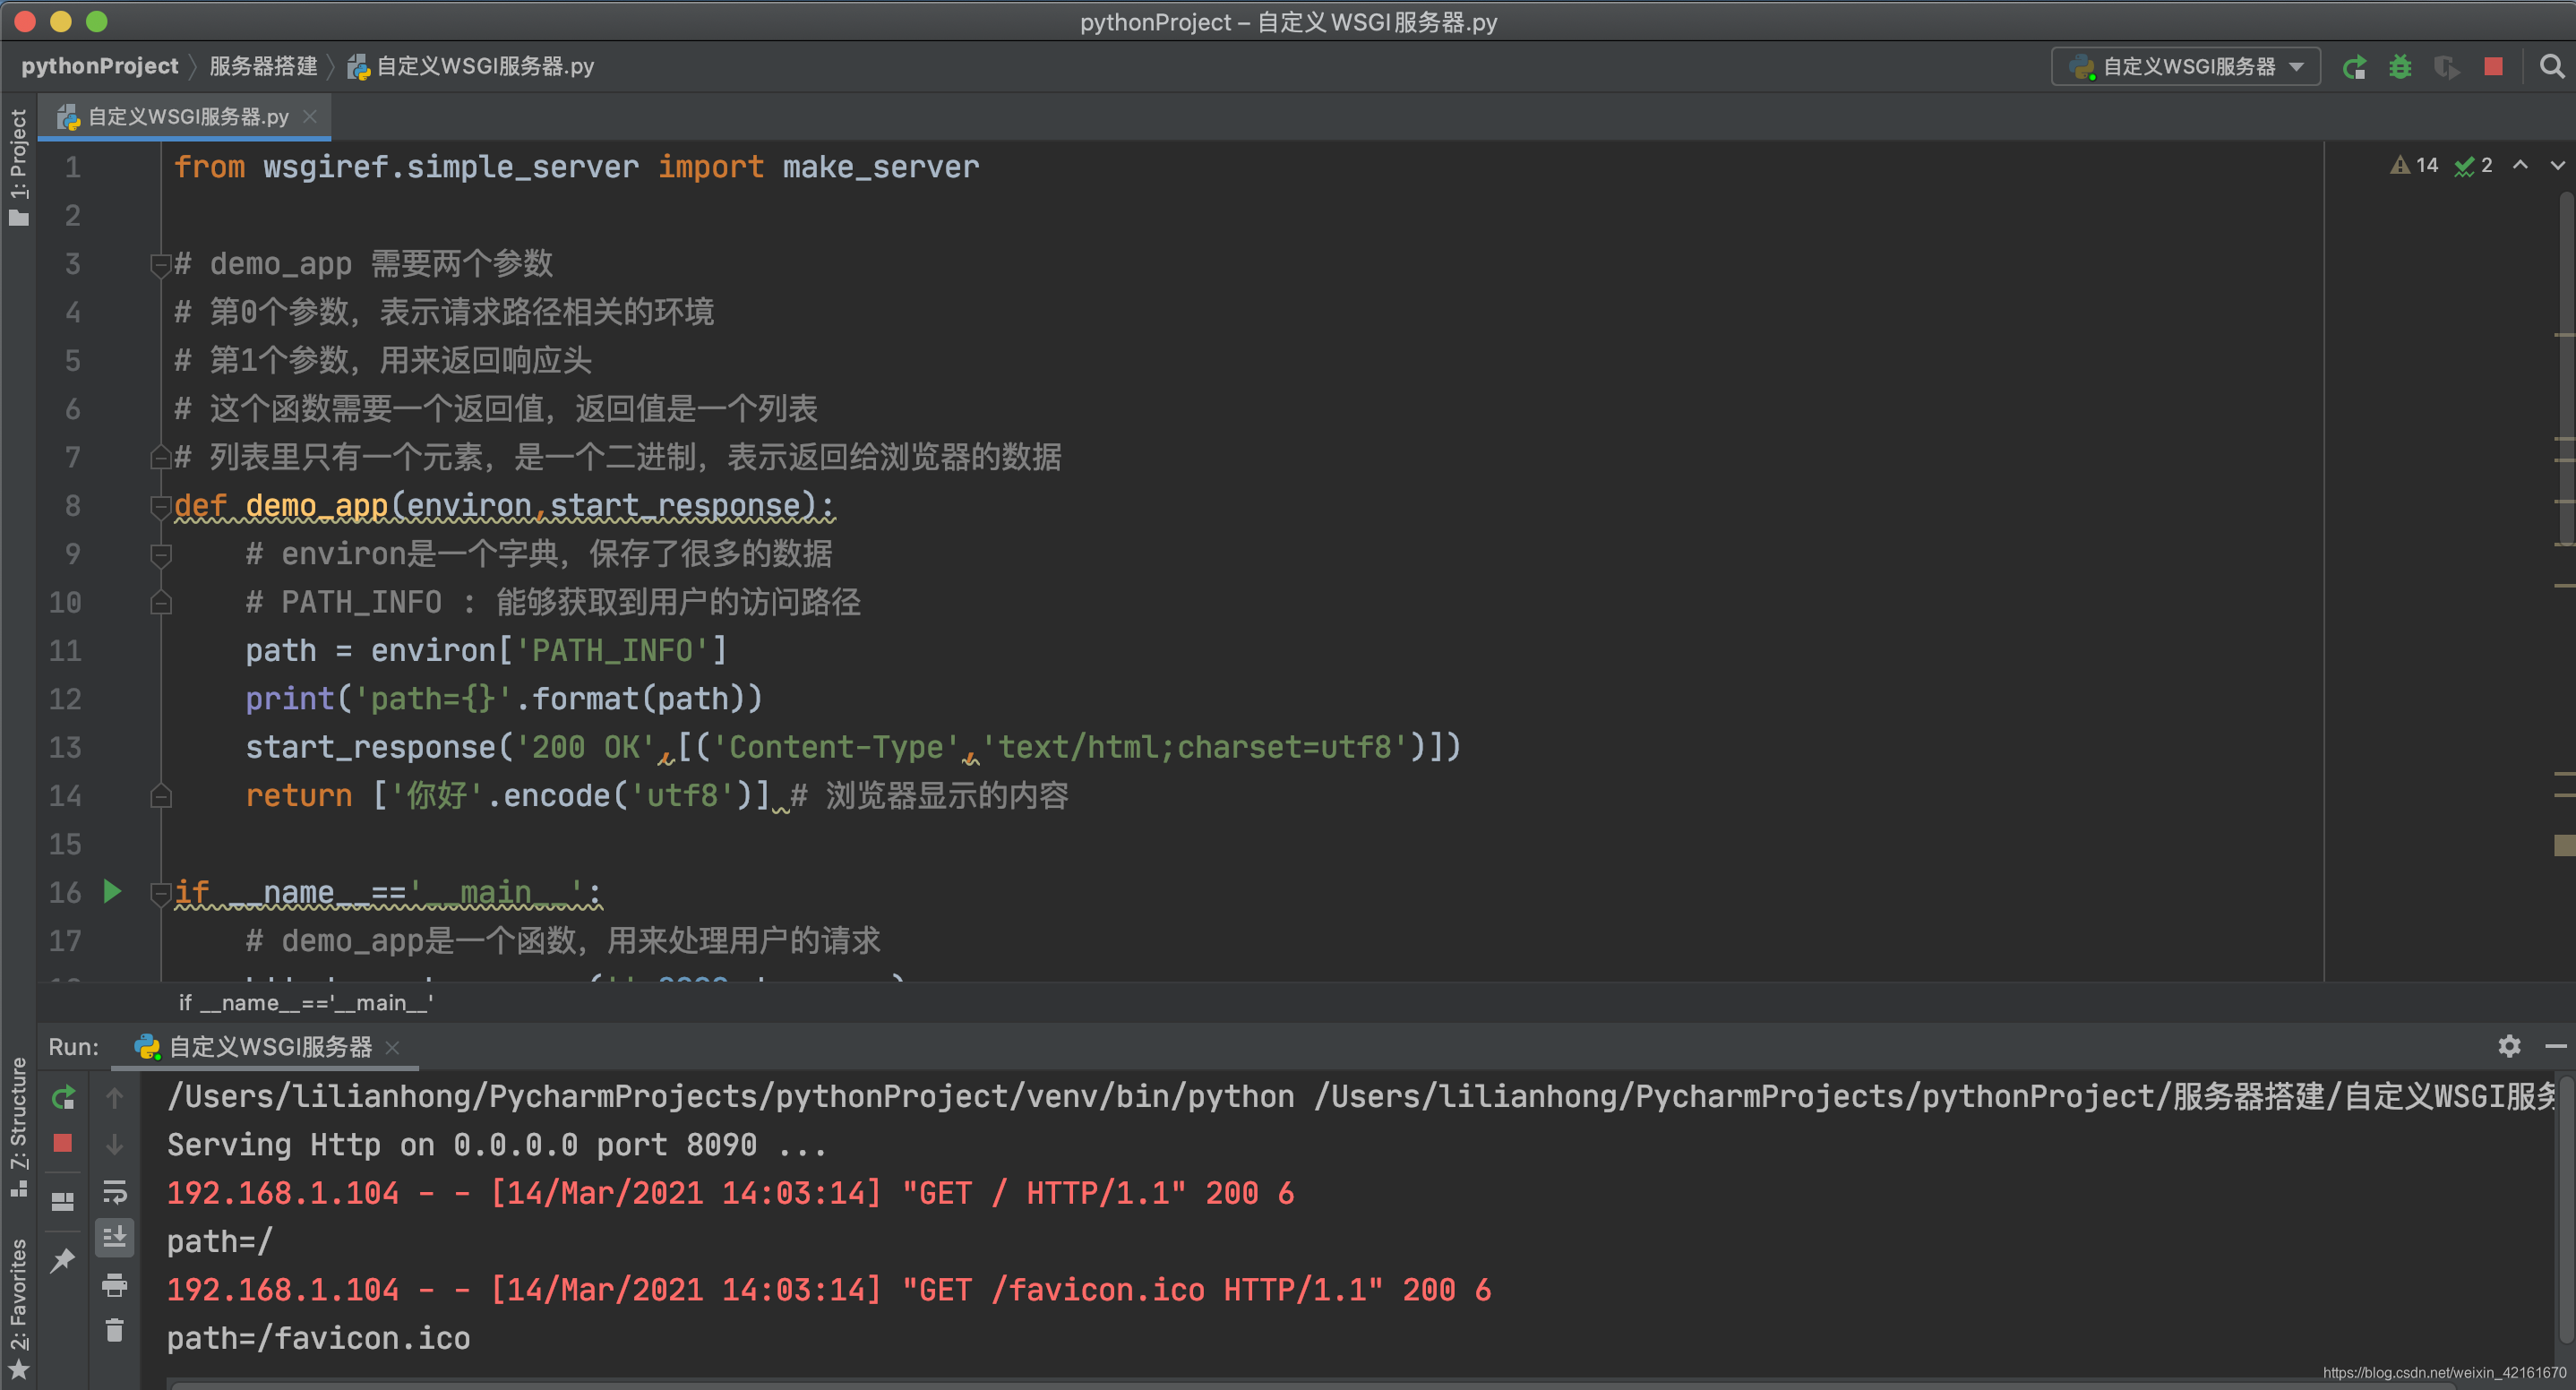Viewport: 2576px width, 1390px height.
Task: Click fold end marker on line 7
Action: coord(160,457)
